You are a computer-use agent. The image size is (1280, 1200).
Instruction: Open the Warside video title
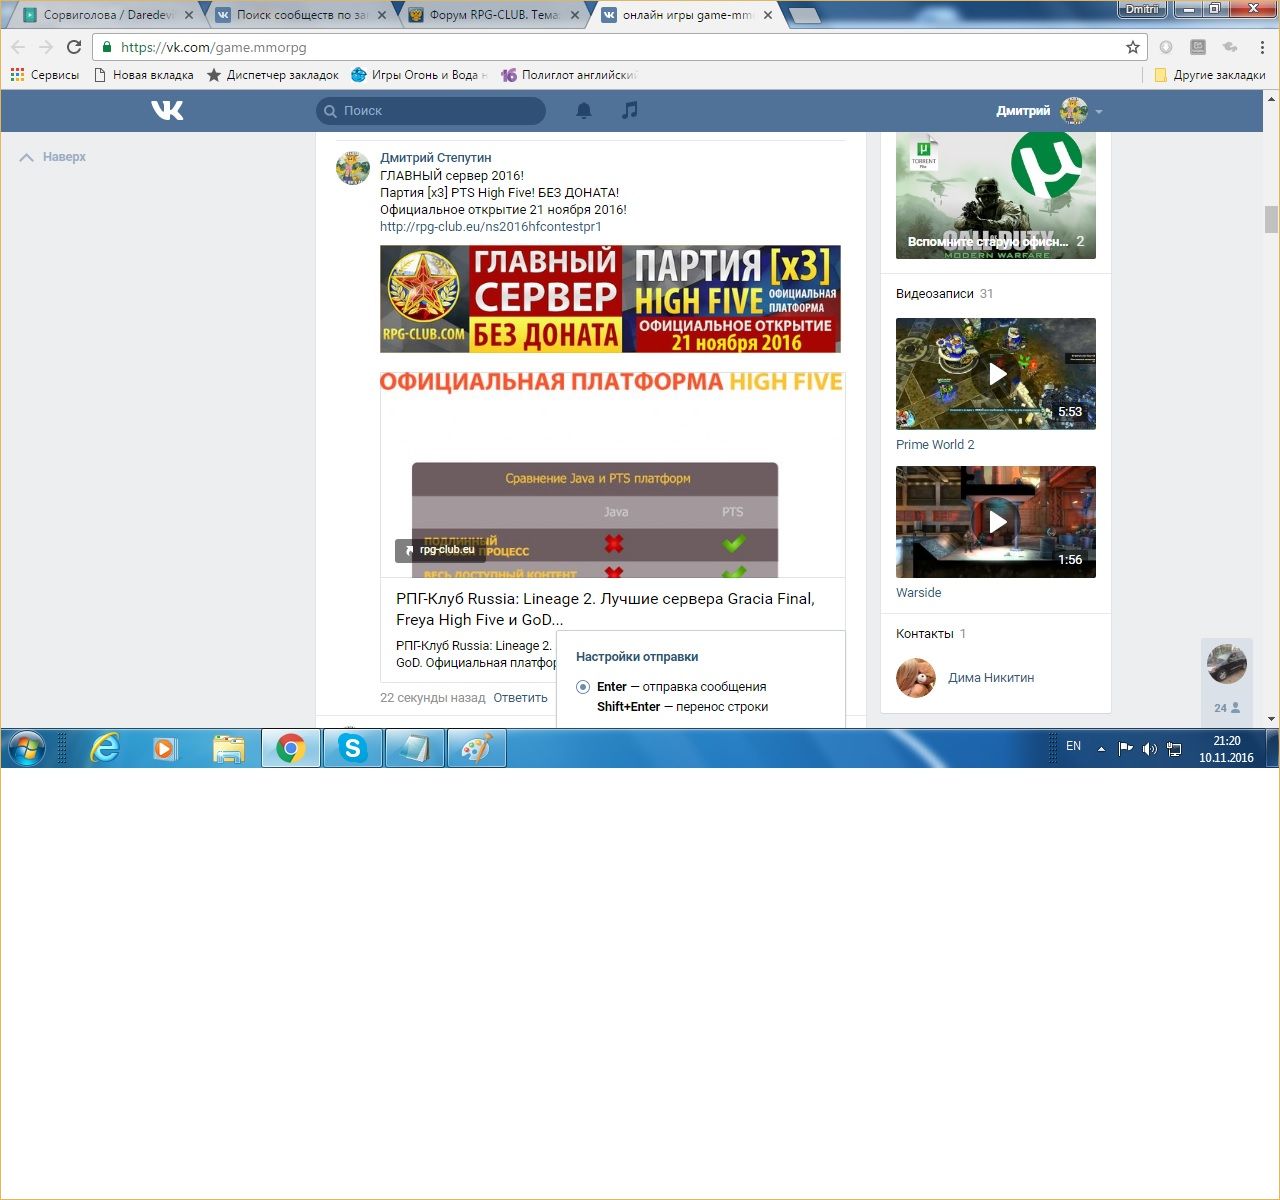919,593
